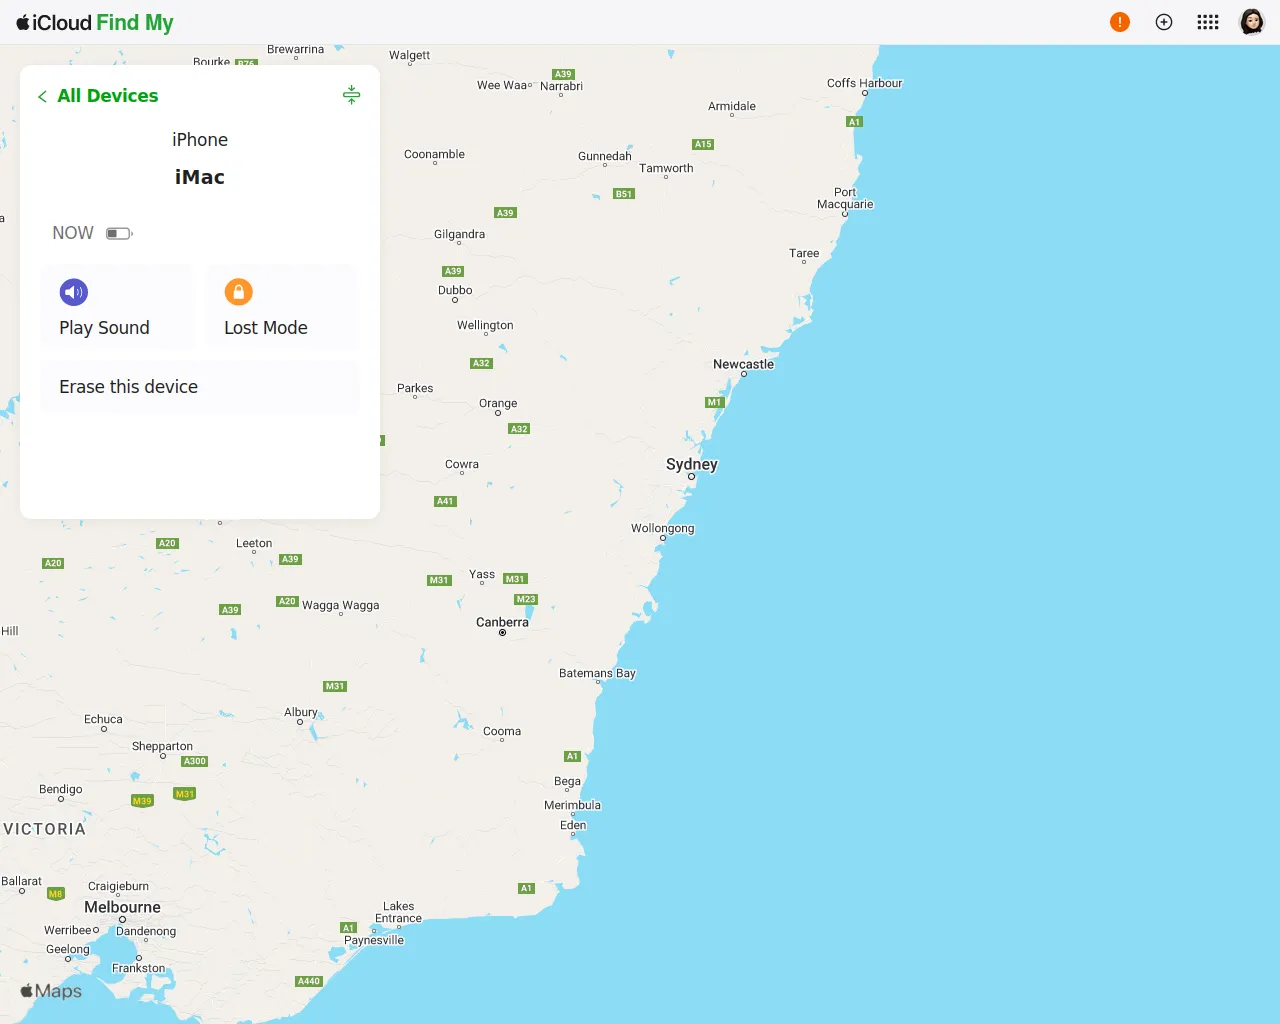Screen dimensions: 1280x1024
Task: Click the NOW status text
Action: [73, 233]
